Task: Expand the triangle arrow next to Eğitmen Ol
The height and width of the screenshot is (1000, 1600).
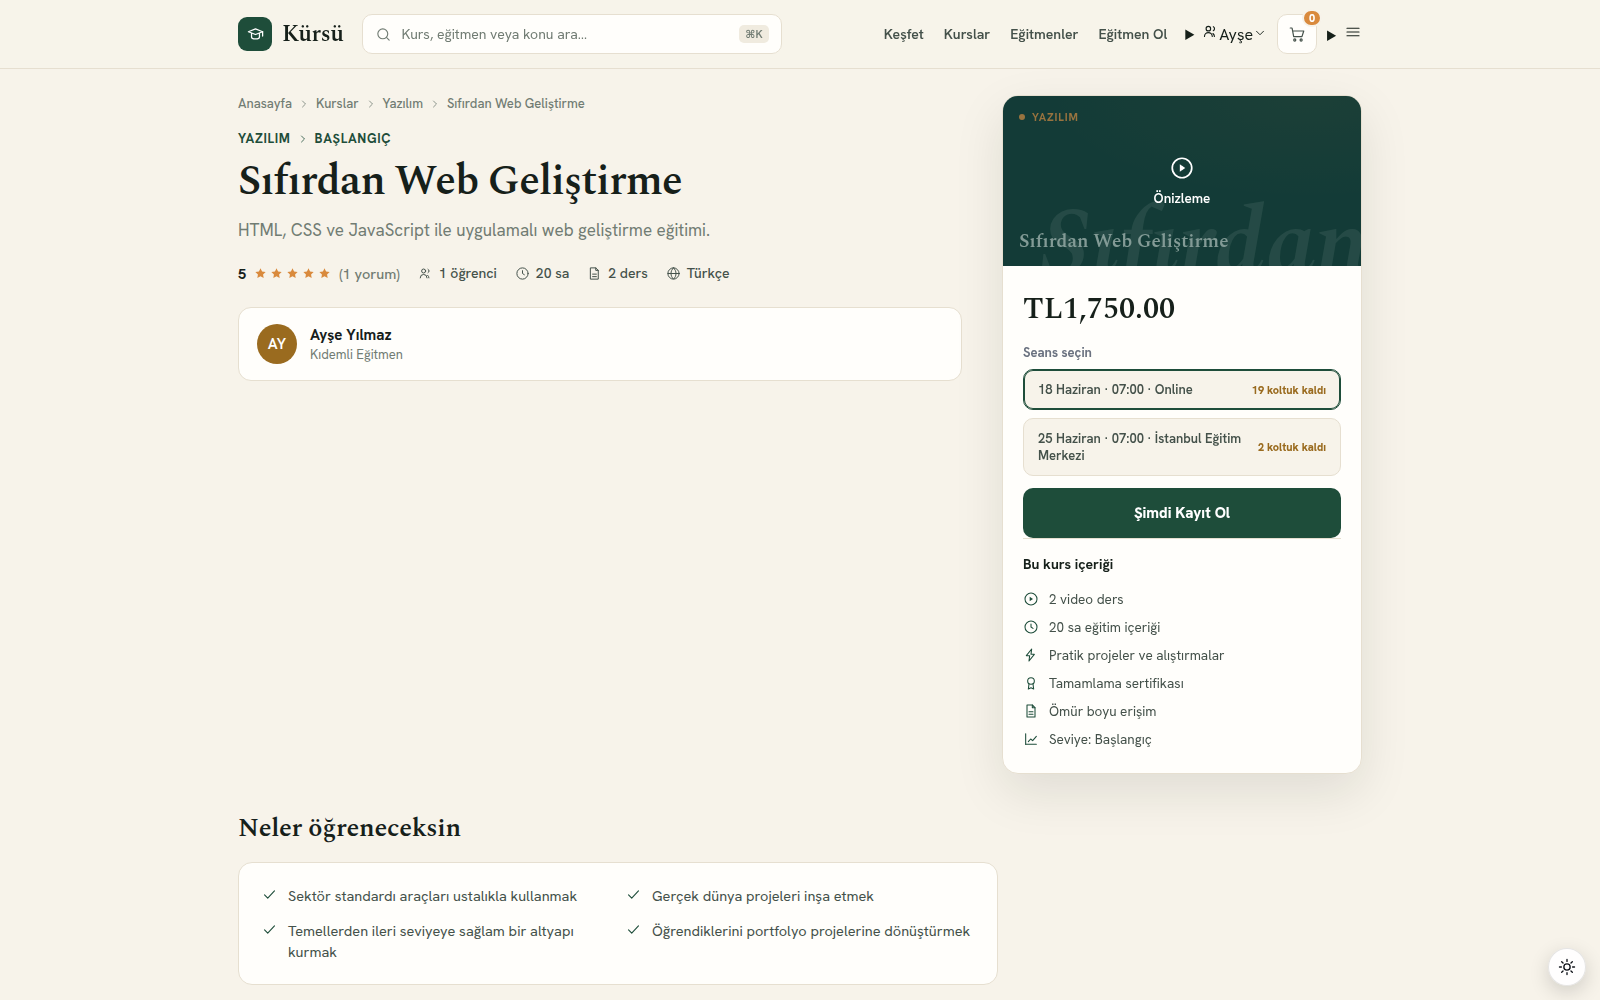Action: [1189, 35]
